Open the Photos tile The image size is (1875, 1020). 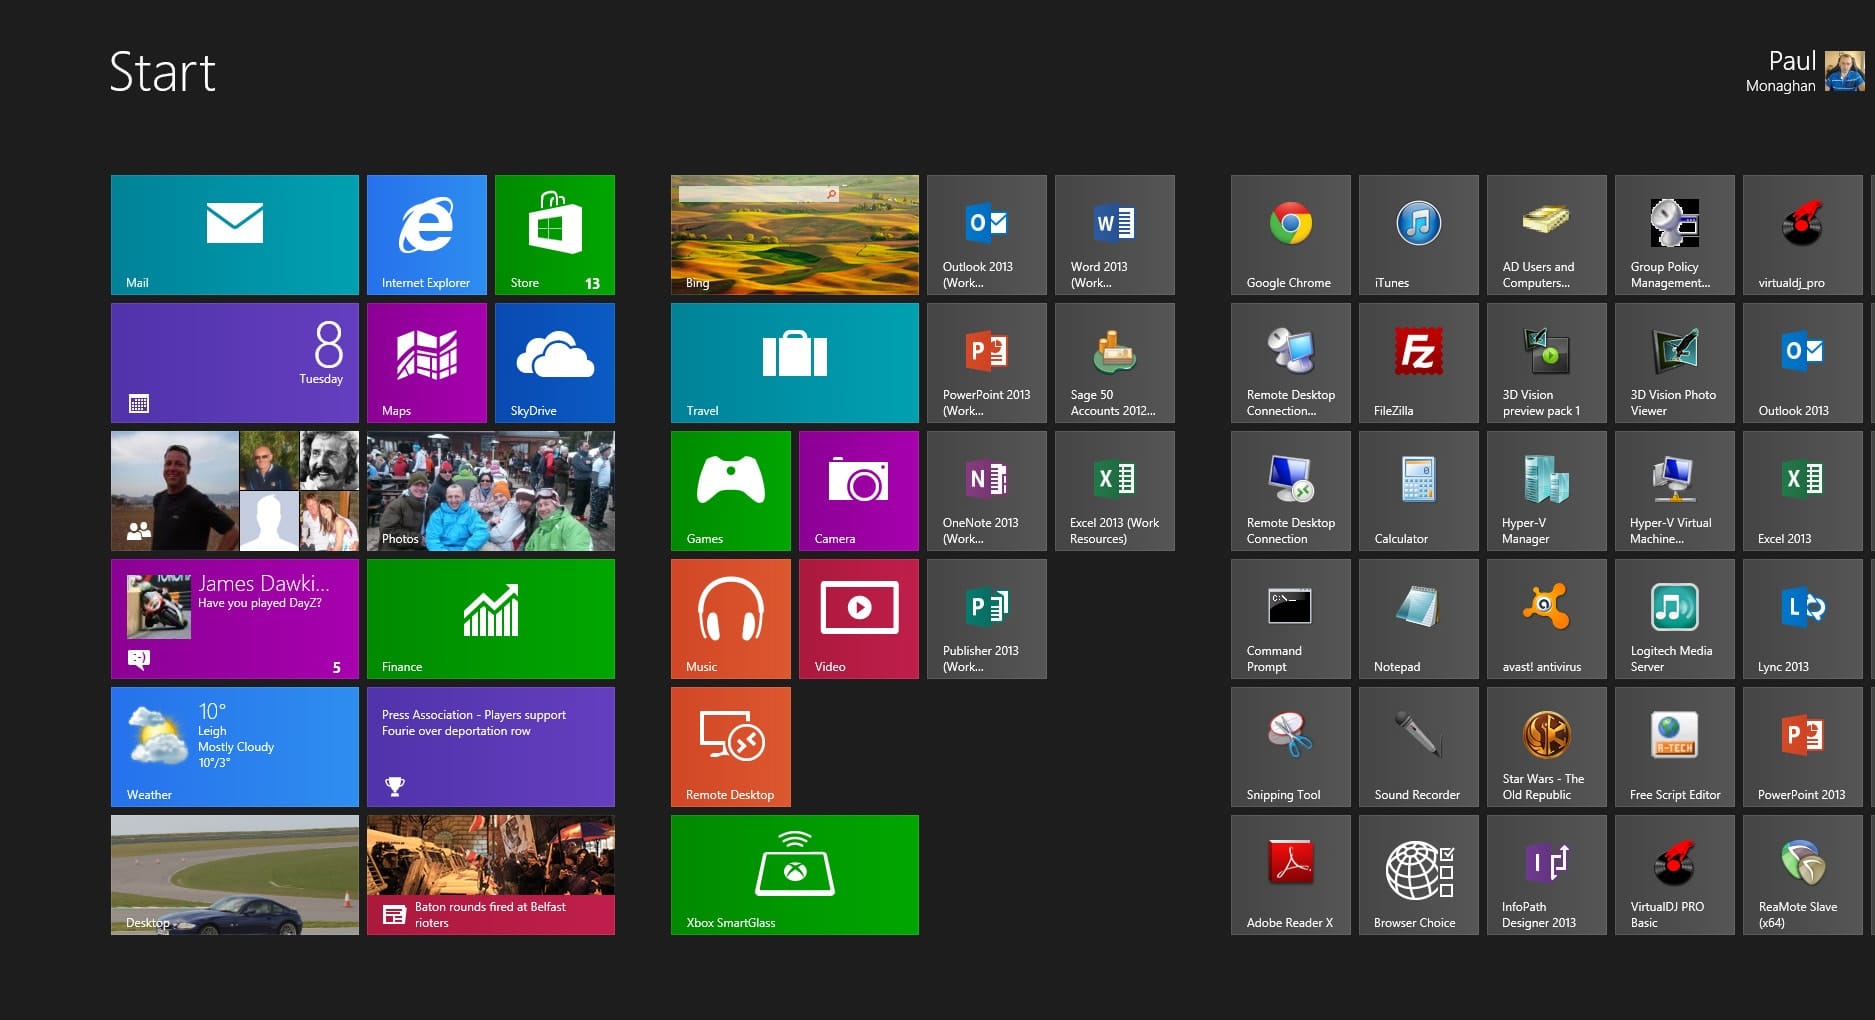point(491,491)
